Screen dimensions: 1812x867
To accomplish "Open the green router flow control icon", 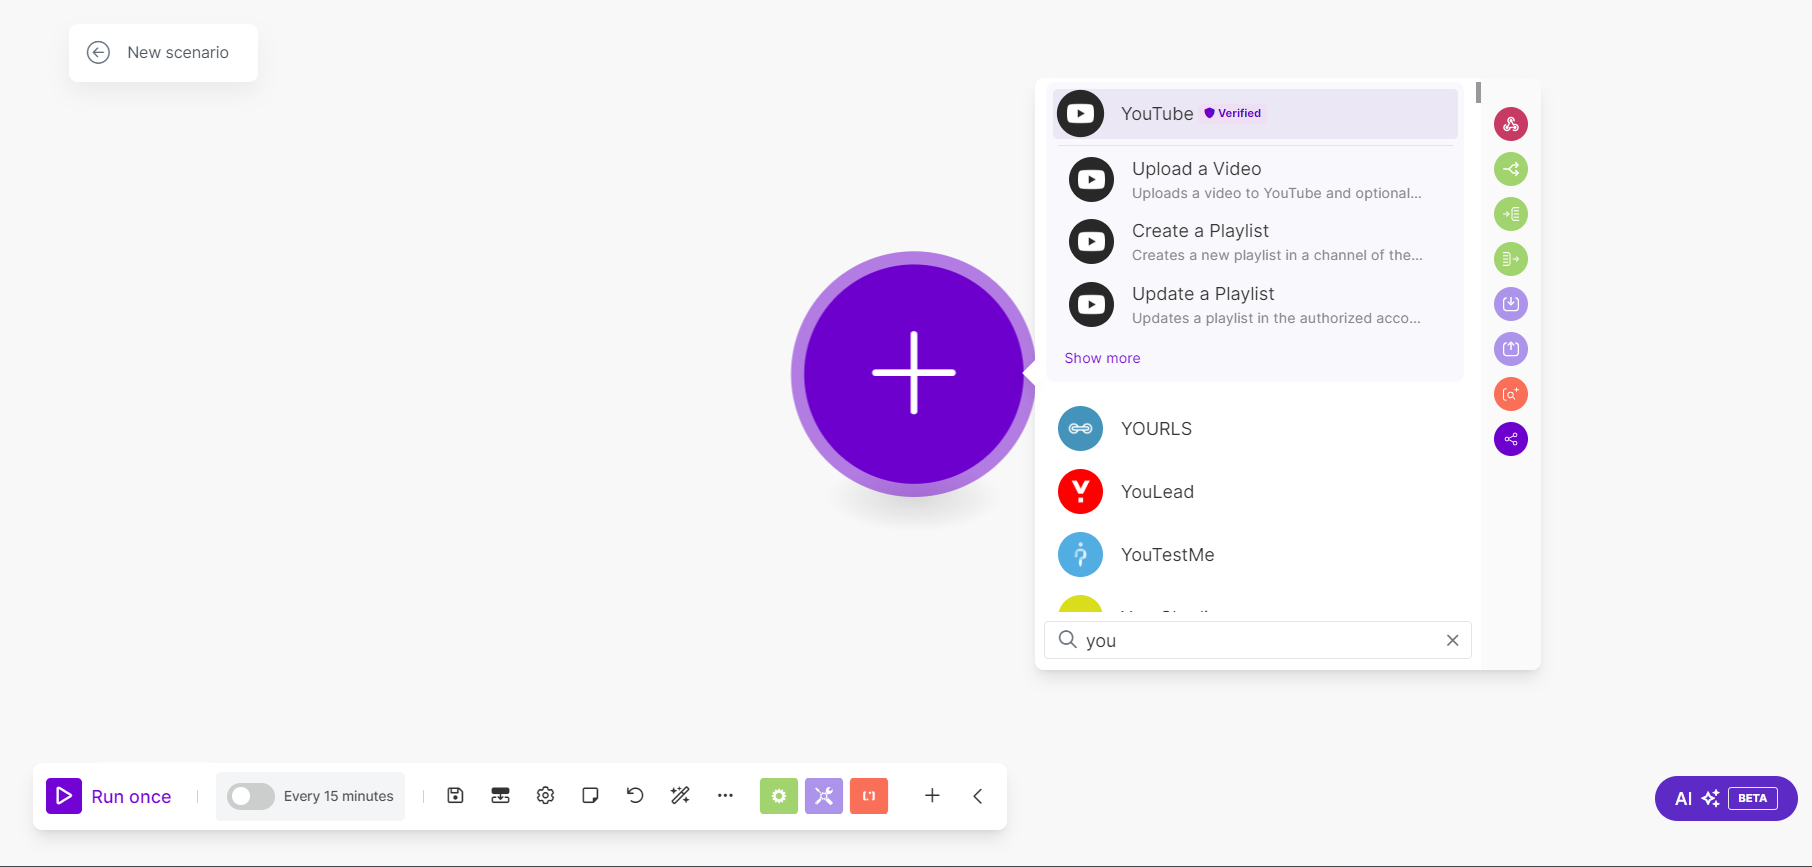I will [1511, 169].
